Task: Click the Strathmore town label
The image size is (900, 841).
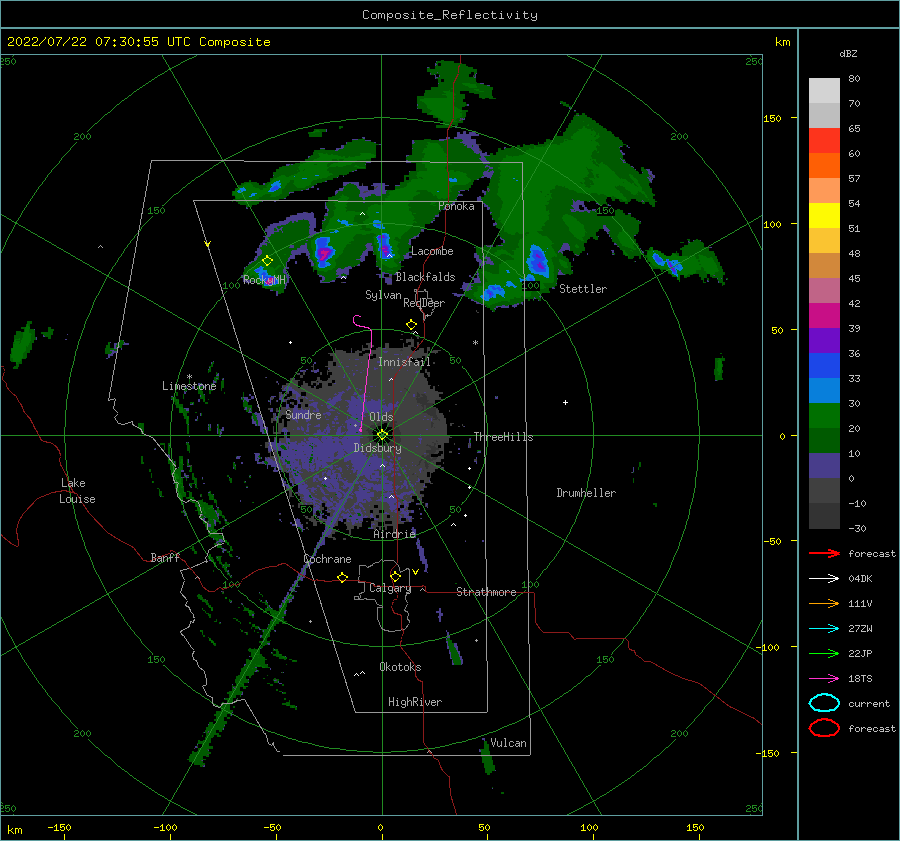Action: (x=486, y=592)
